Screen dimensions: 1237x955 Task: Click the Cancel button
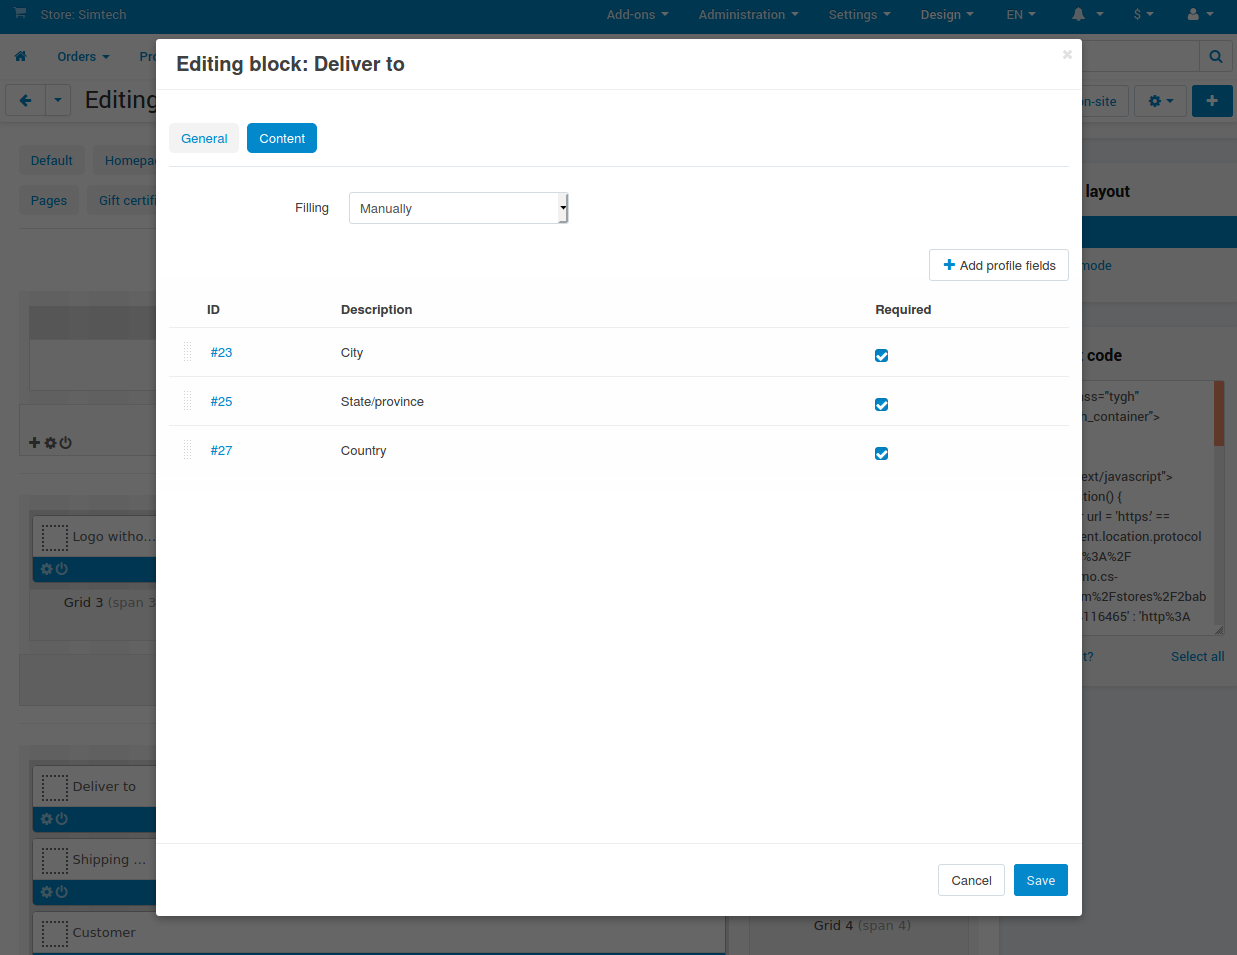click(971, 880)
